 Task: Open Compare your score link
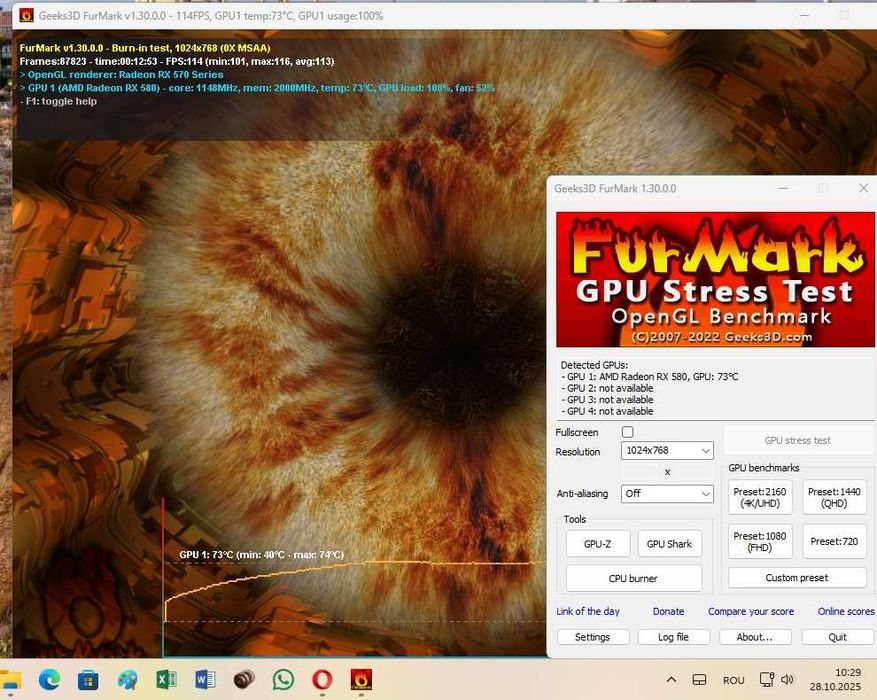tap(751, 611)
